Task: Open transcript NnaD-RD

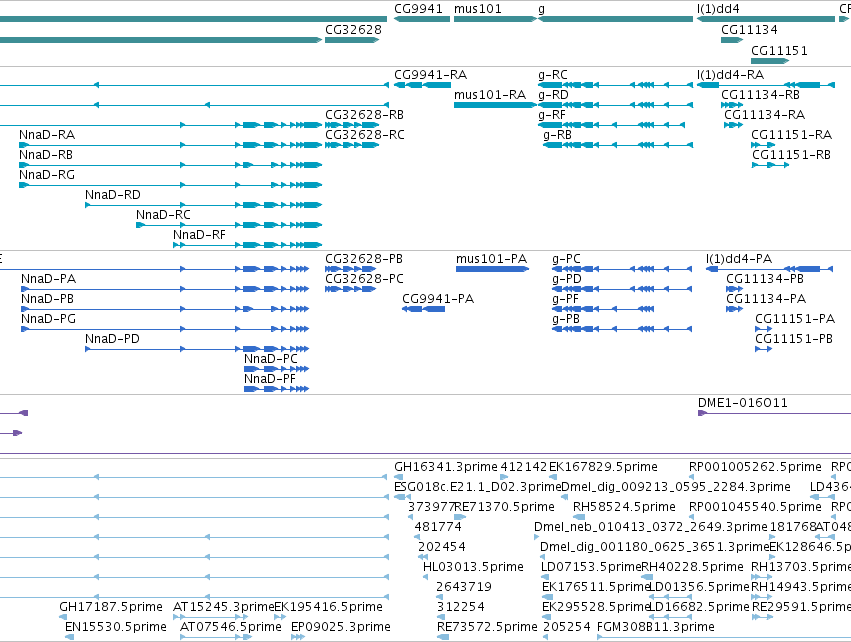Action: pos(113,195)
